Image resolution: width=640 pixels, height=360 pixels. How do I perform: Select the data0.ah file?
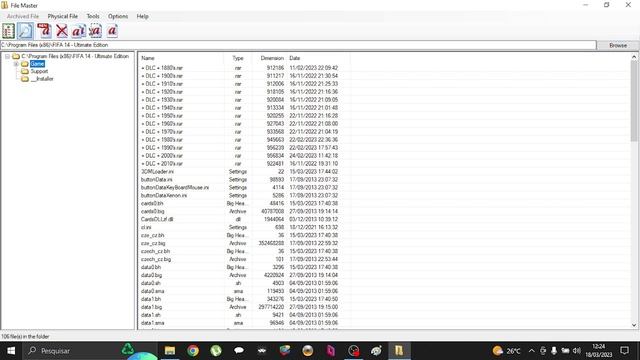[151, 283]
